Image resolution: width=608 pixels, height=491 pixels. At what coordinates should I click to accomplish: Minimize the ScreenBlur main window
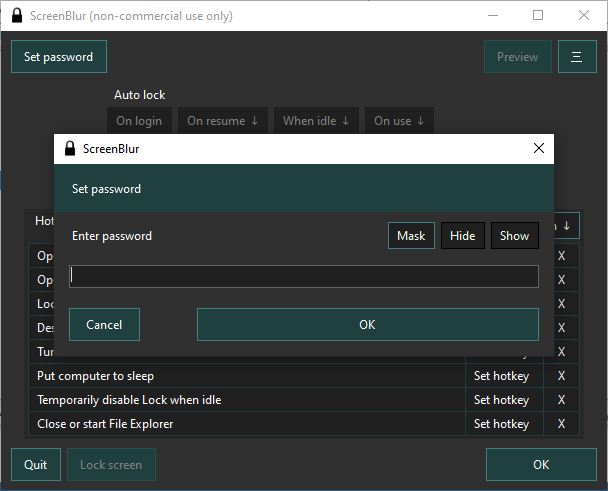pyautogui.click(x=493, y=16)
